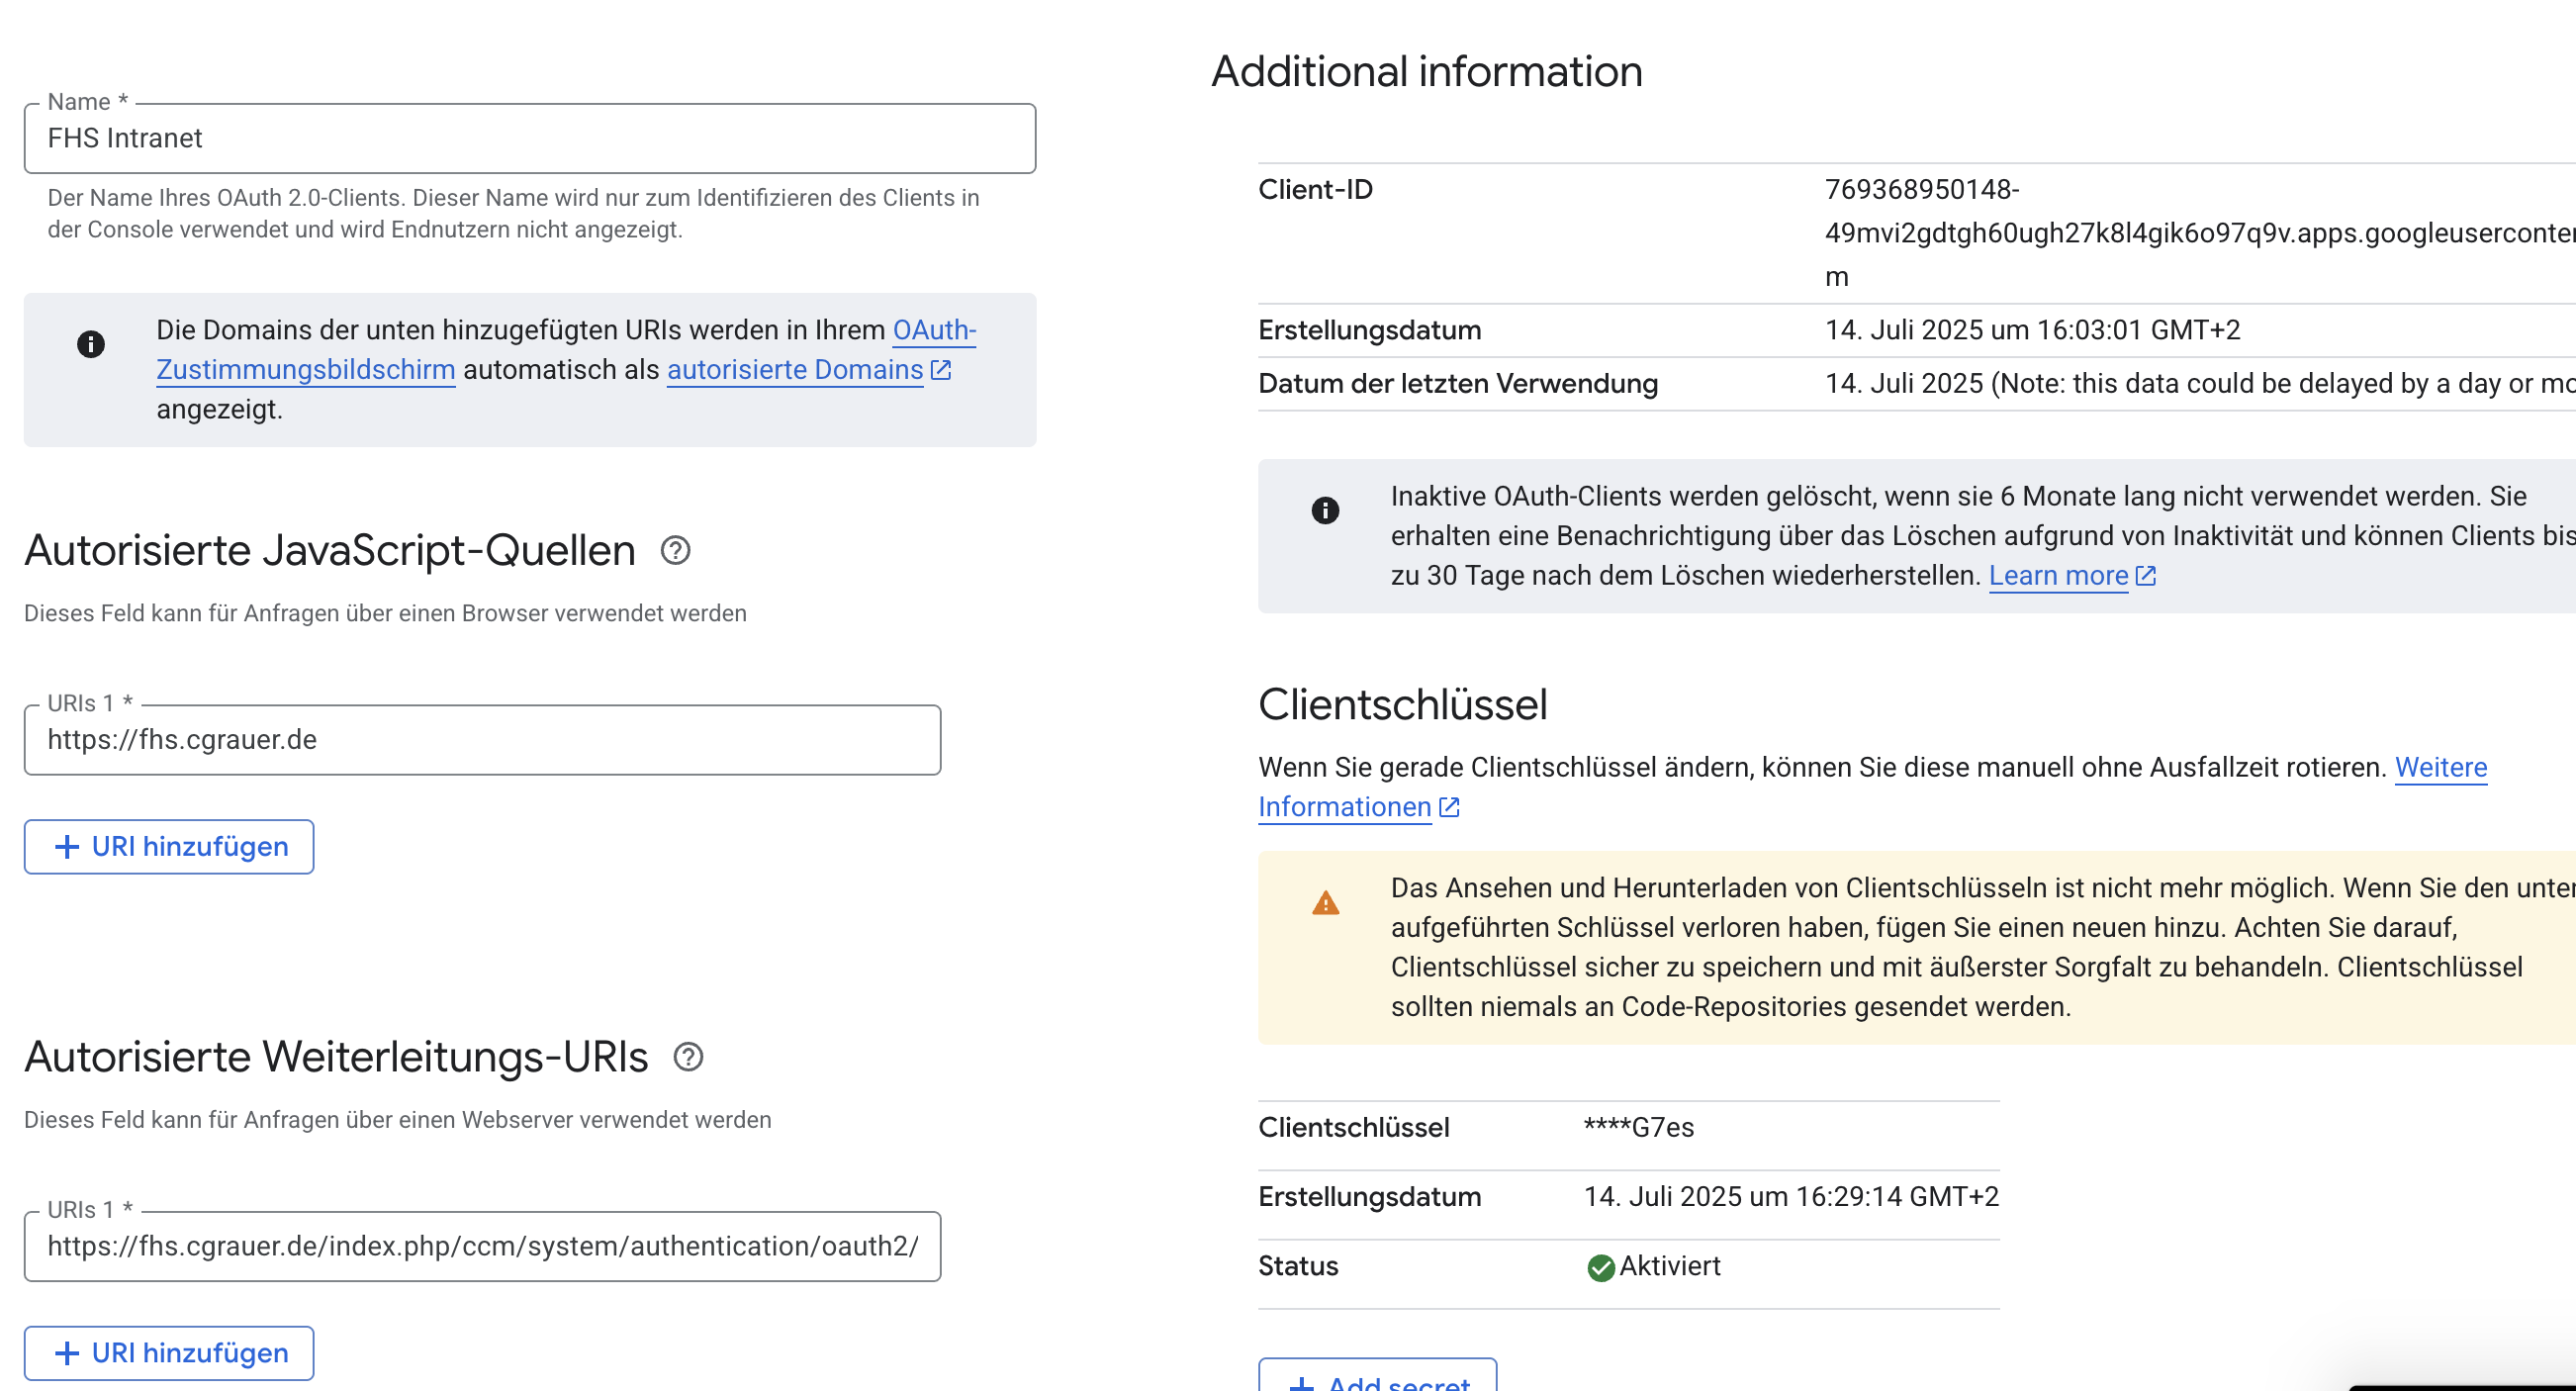Click info icon in the Domains notice
This screenshot has height=1391, width=2576.
click(91, 344)
